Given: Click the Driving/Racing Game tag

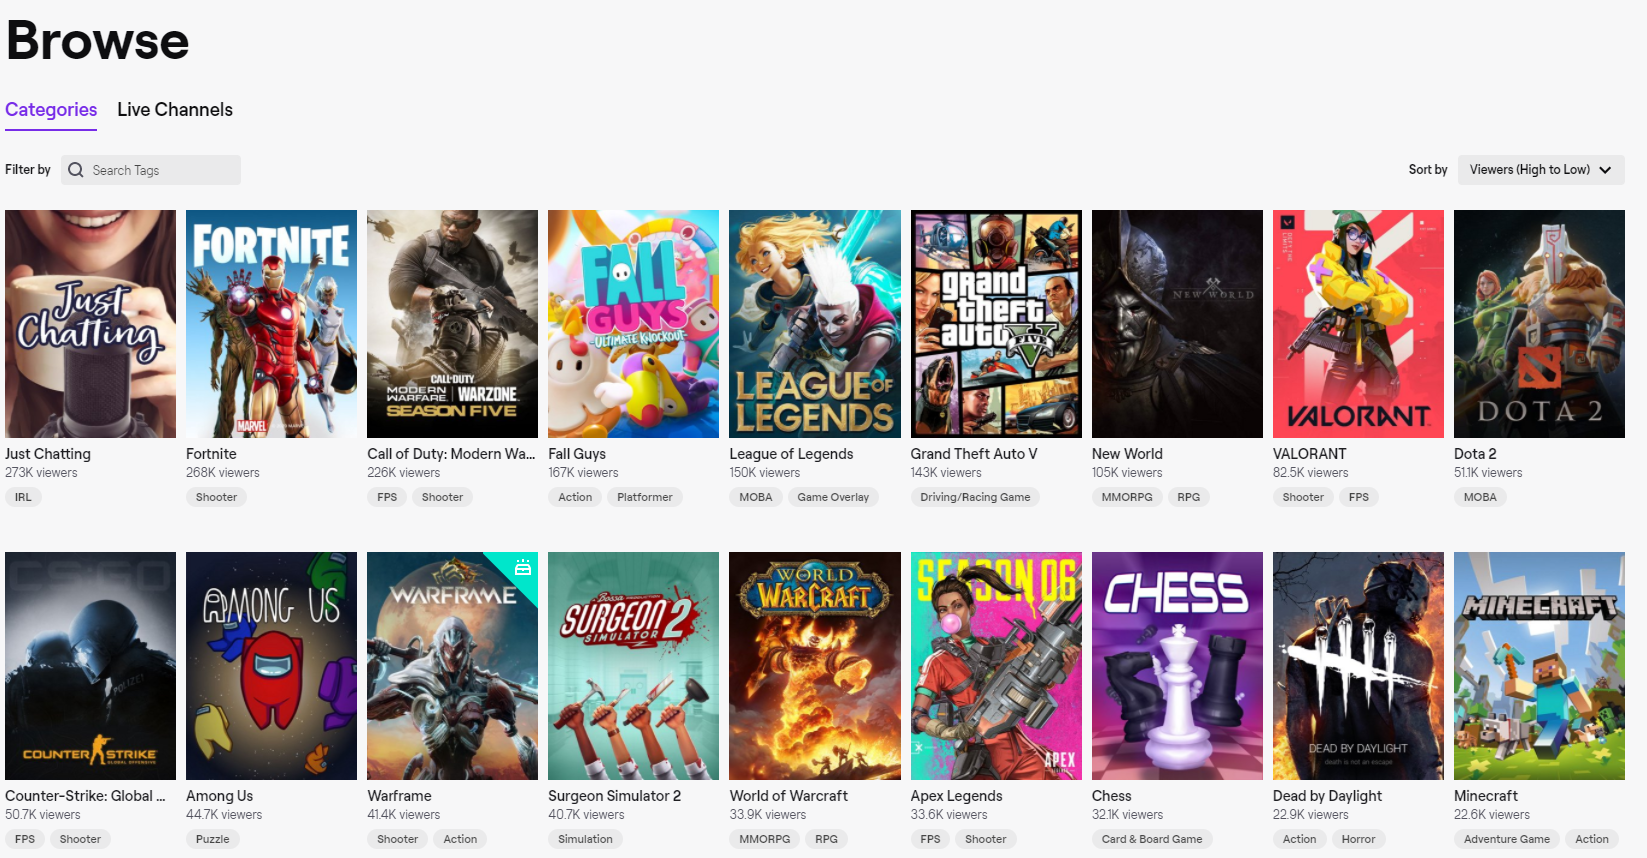Looking at the screenshot, I should click(x=975, y=497).
